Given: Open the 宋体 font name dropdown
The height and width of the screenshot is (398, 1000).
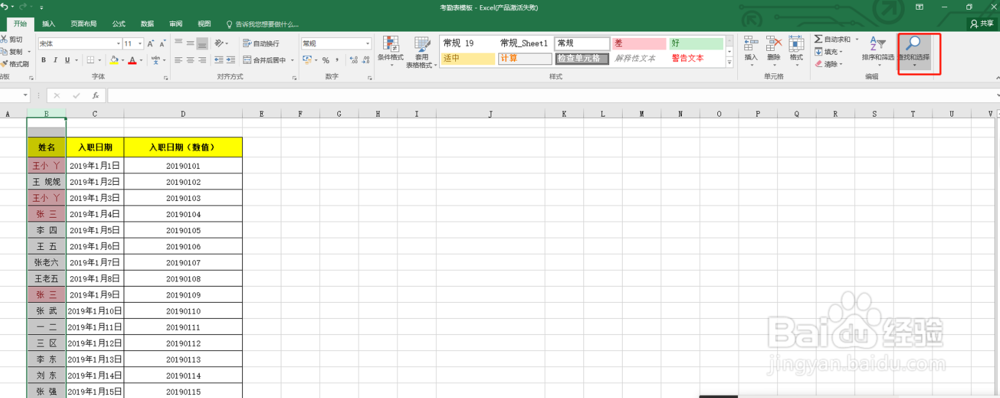Looking at the screenshot, I should 119,43.
